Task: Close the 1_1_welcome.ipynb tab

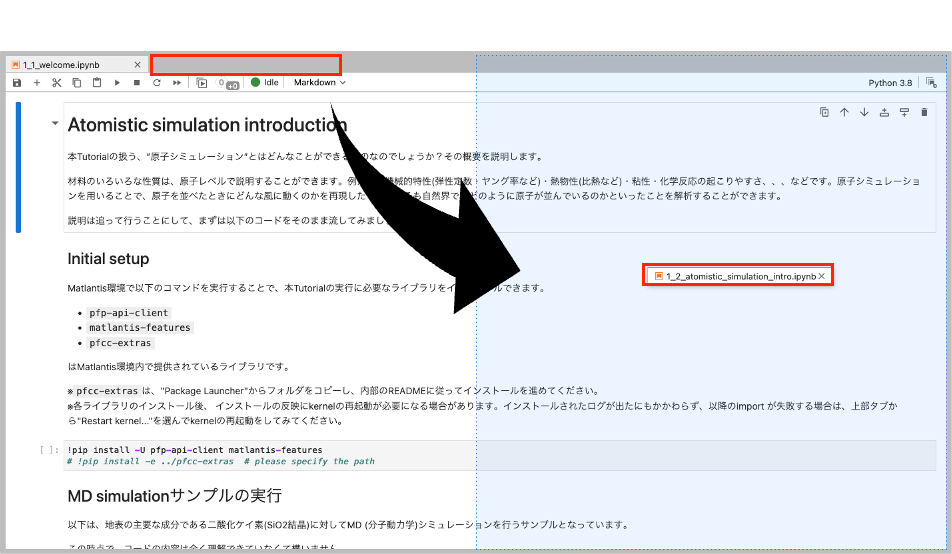Action: [x=137, y=65]
